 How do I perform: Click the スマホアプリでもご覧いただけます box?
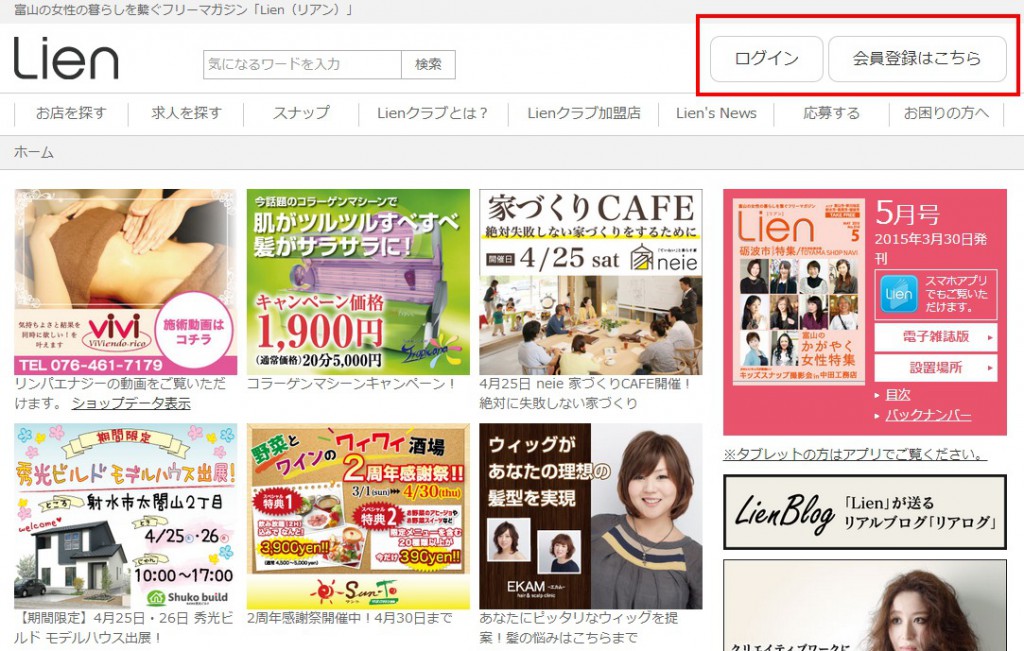(936, 294)
